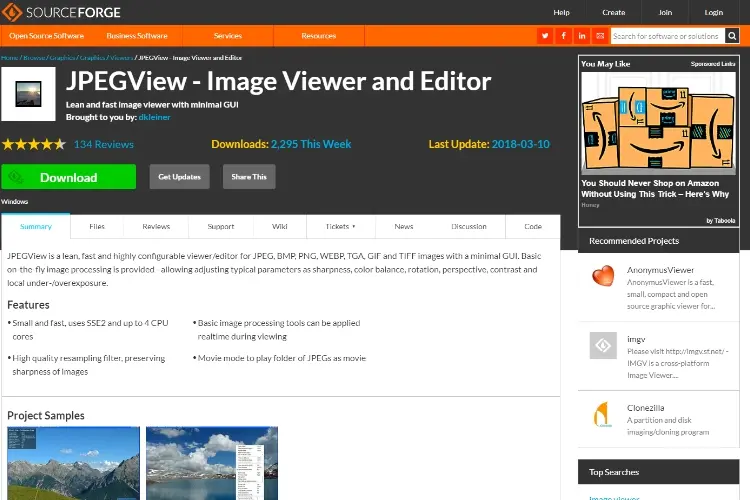Screen dimensions: 750x500
Task: Click the Browse breadcrumb link
Action: [x=34, y=58]
